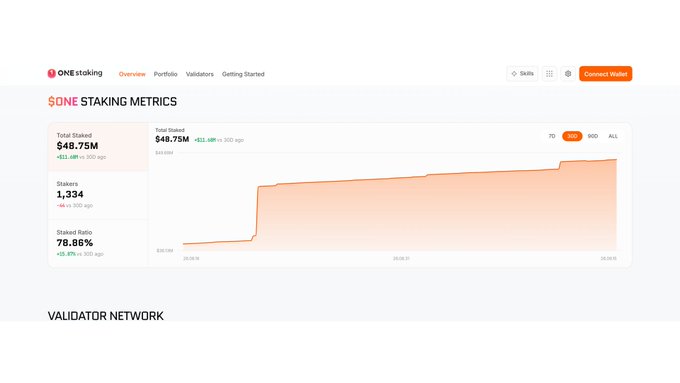The width and height of the screenshot is (680, 383).
Task: Click the VALIDATOR NETWORK heading
Action: coord(105,316)
